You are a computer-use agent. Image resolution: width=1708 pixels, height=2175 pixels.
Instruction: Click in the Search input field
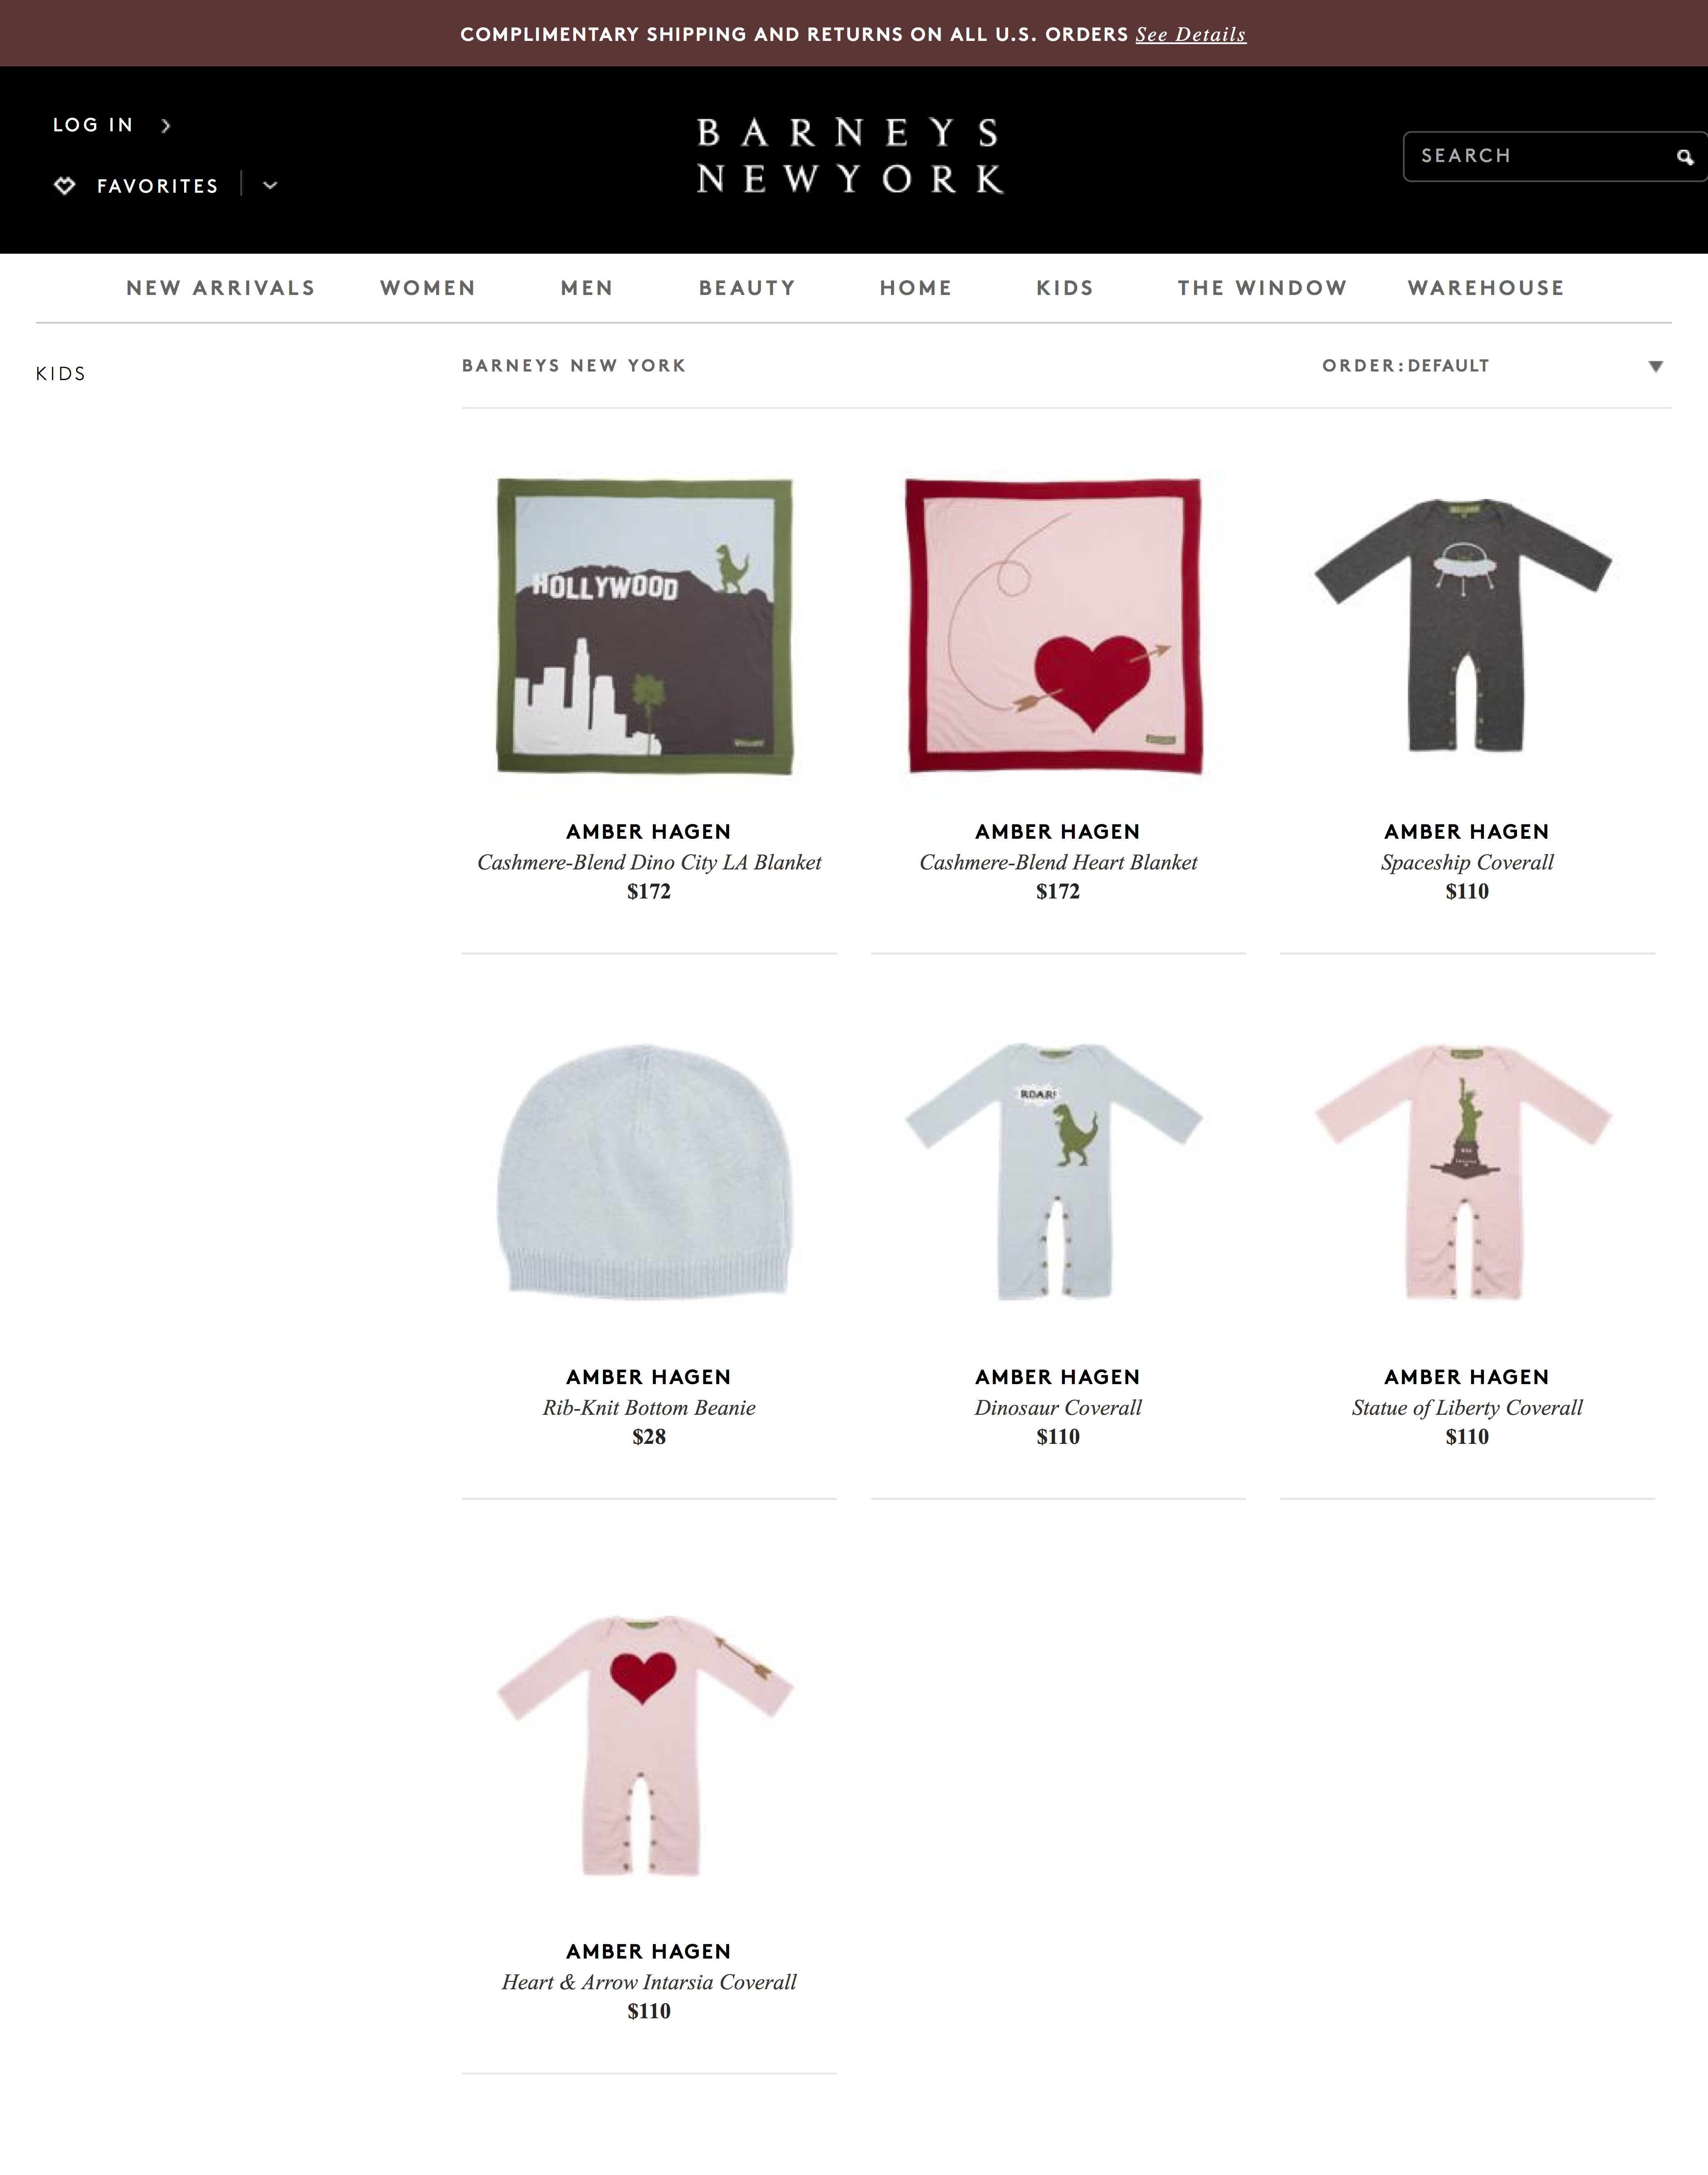(x=1540, y=156)
